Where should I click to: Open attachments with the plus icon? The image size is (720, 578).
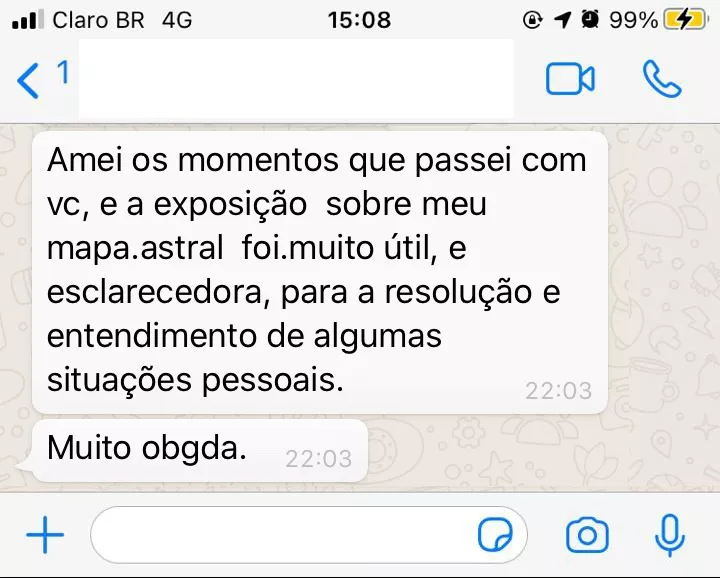pyautogui.click(x=45, y=535)
